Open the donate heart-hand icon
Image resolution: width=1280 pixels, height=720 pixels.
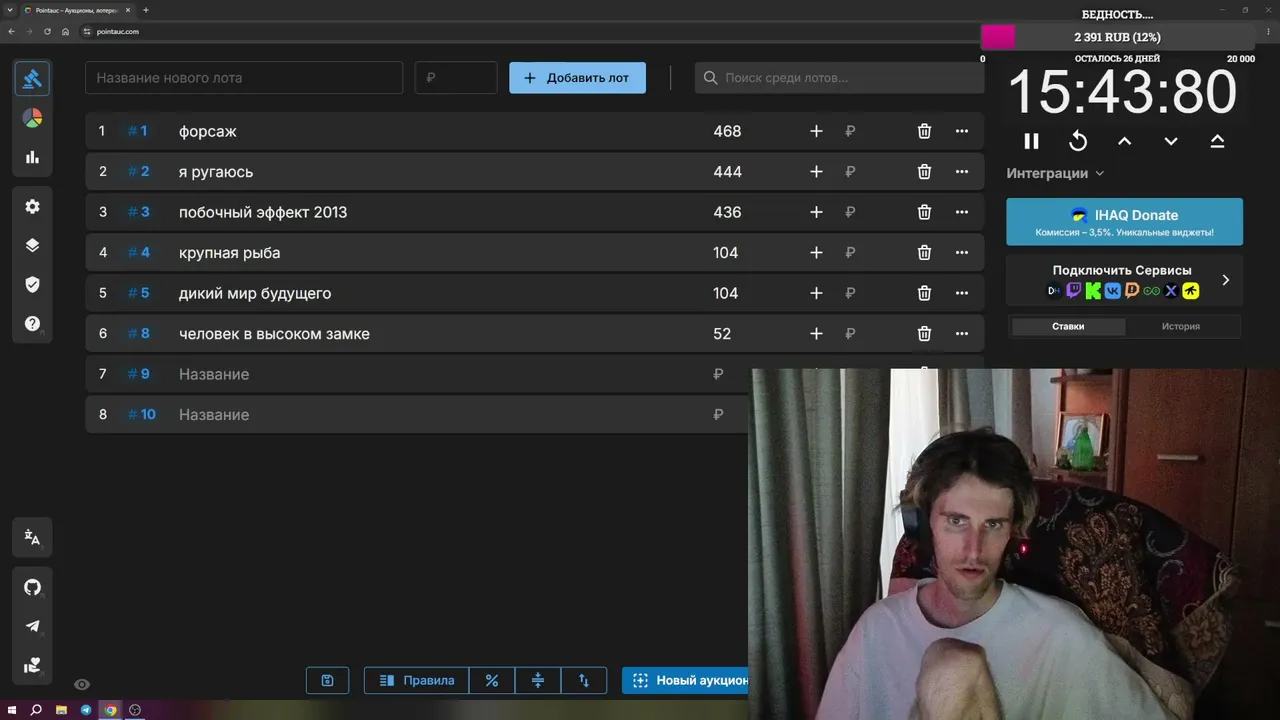(x=32, y=665)
